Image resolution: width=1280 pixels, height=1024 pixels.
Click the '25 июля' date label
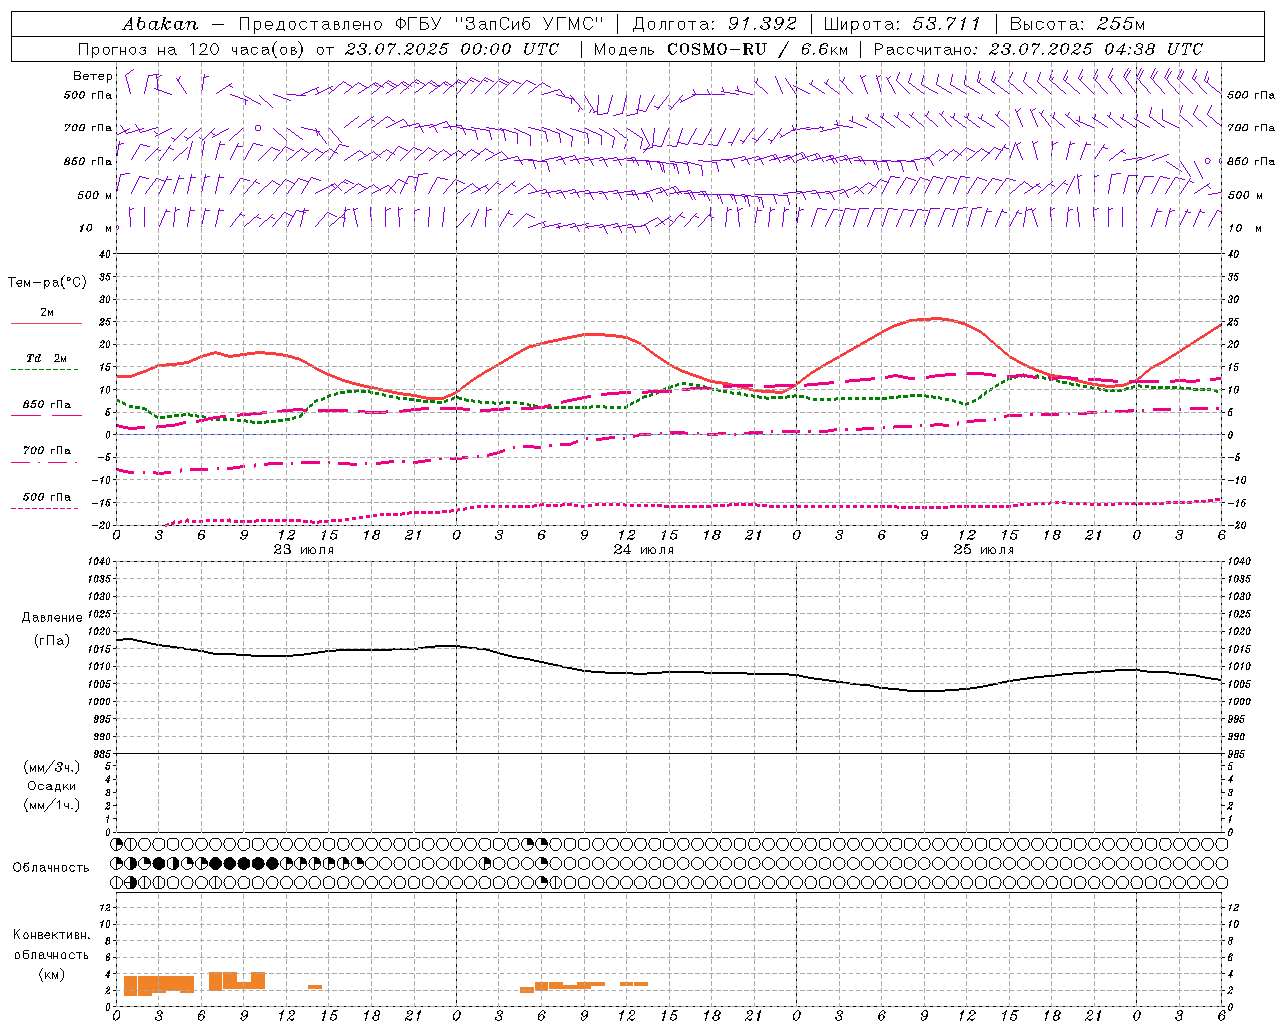tap(984, 549)
